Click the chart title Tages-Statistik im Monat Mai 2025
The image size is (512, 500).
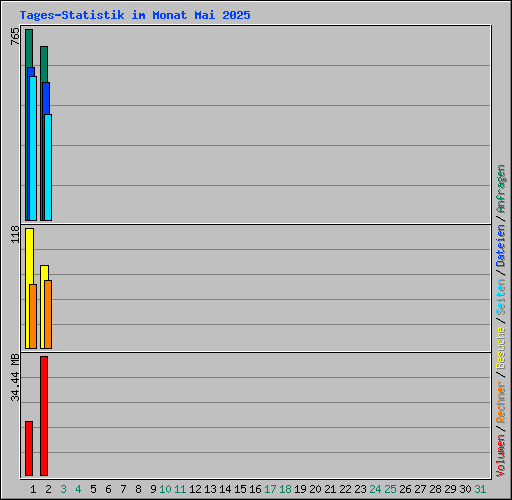[x=135, y=15]
